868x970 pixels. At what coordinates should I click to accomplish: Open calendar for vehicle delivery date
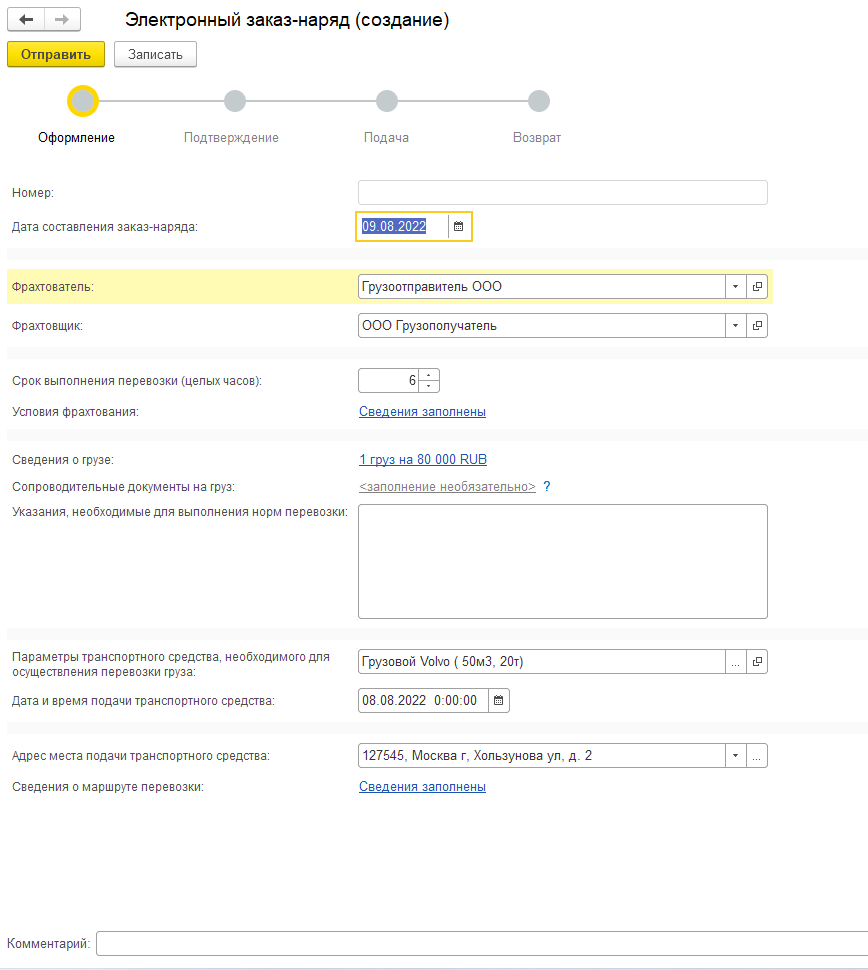click(499, 700)
